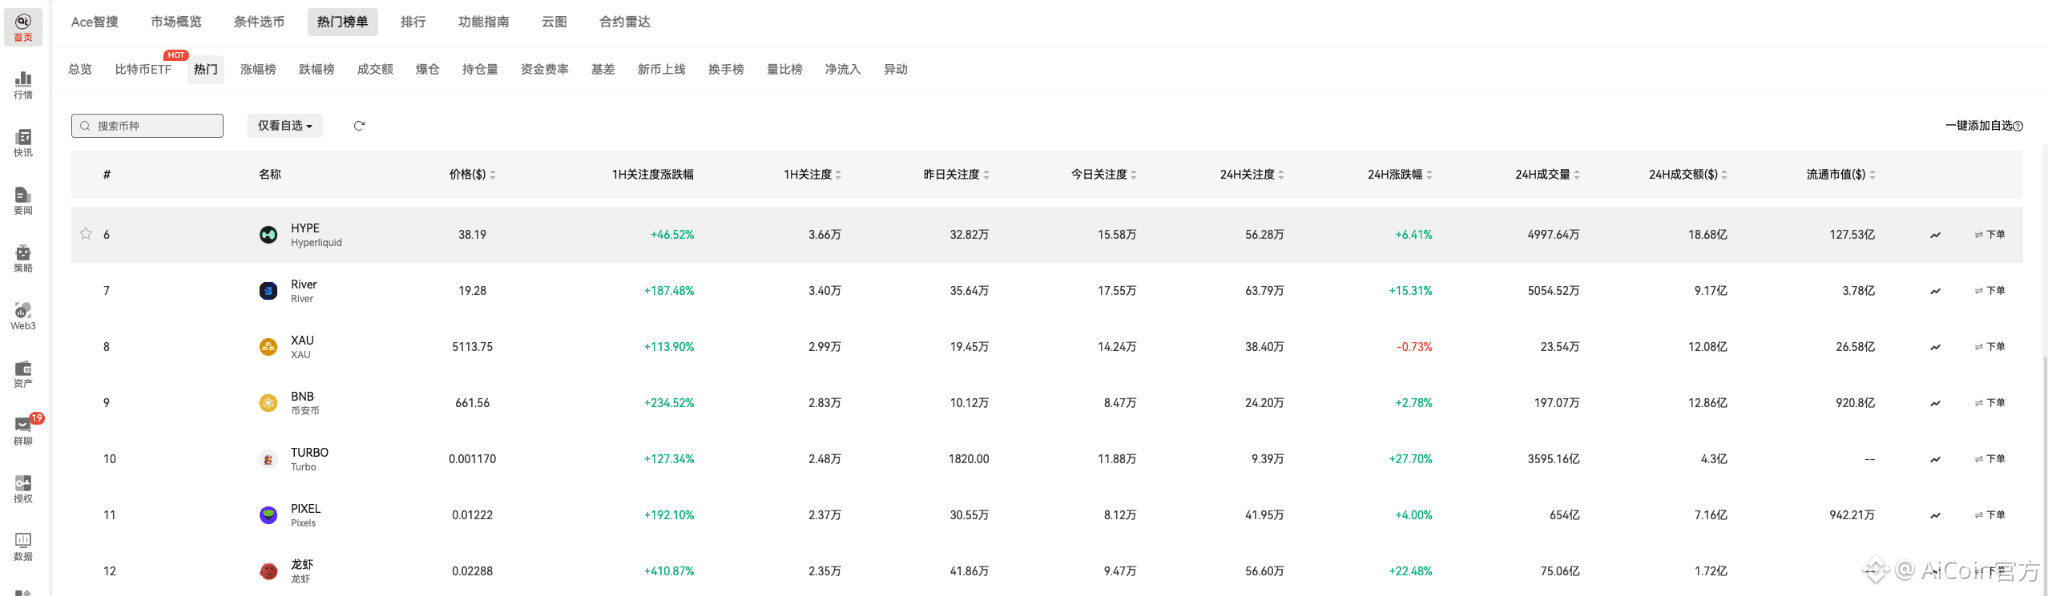Viewport: 2048px width, 596px height.
Task: Click 下单 in the HYPE row
Action: (1990, 235)
